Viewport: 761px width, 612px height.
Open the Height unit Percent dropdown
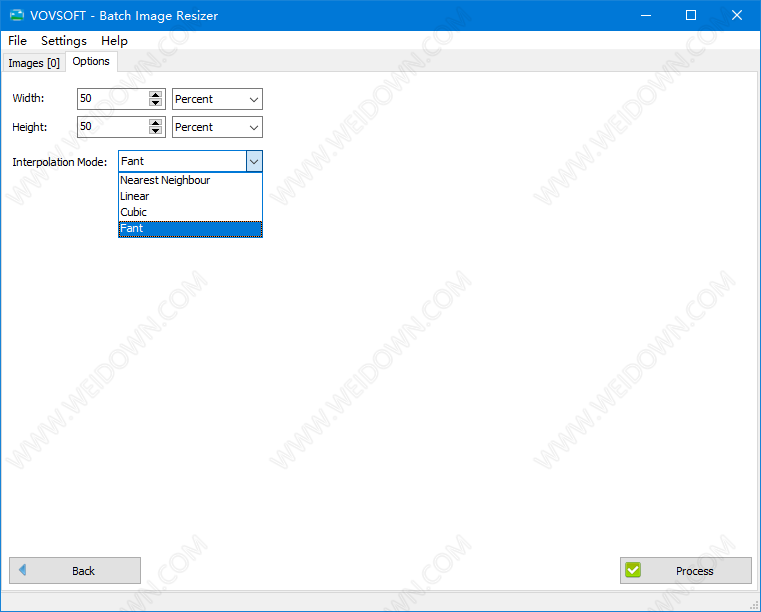pyautogui.click(x=217, y=127)
